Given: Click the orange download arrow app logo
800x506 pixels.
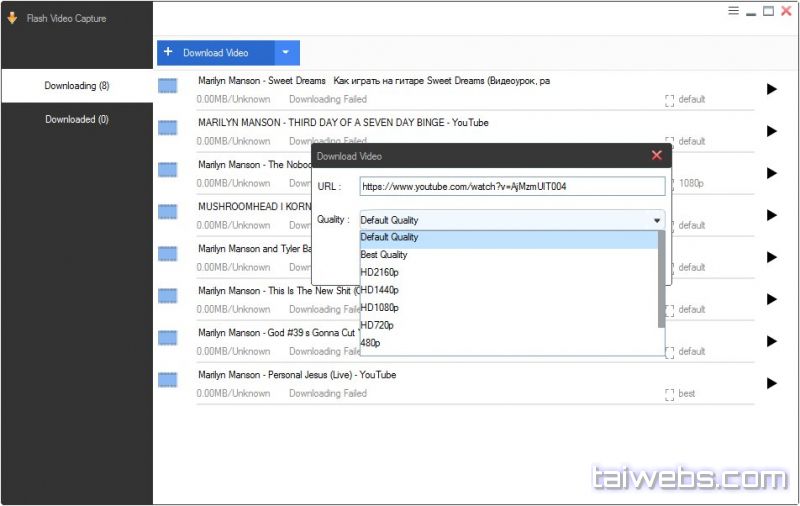Looking at the screenshot, I should [x=12, y=18].
